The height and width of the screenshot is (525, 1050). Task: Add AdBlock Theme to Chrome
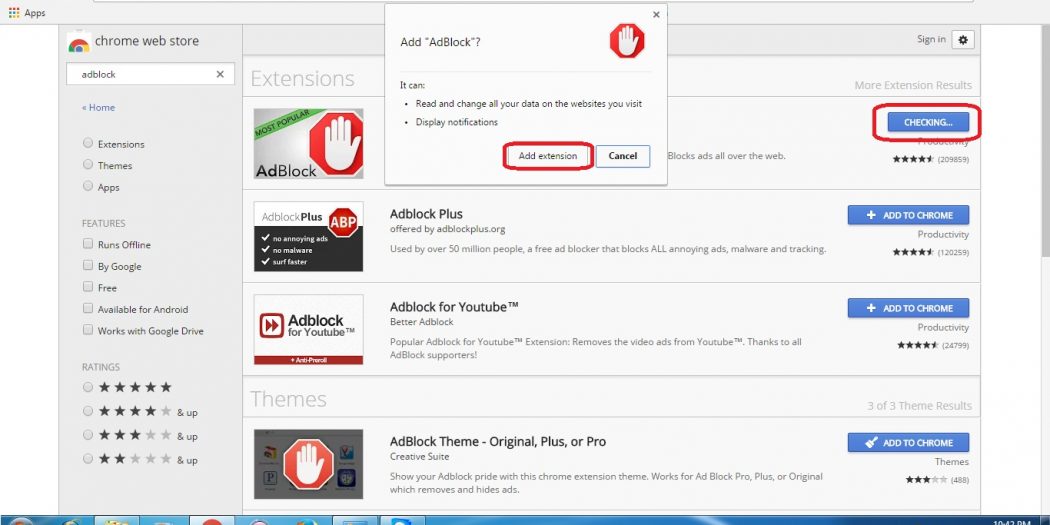[x=908, y=443]
